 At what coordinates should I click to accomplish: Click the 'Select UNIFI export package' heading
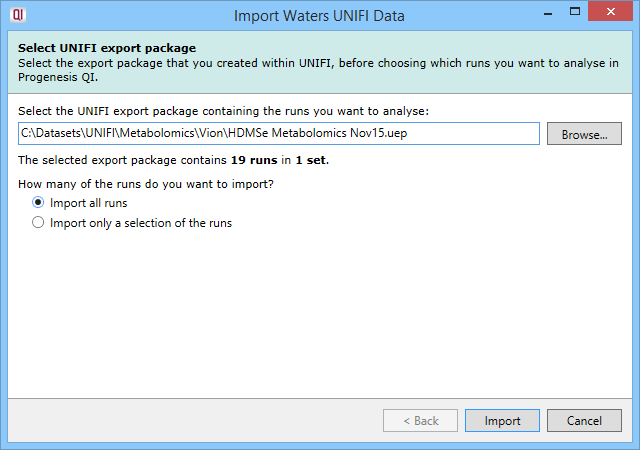[x=107, y=48]
